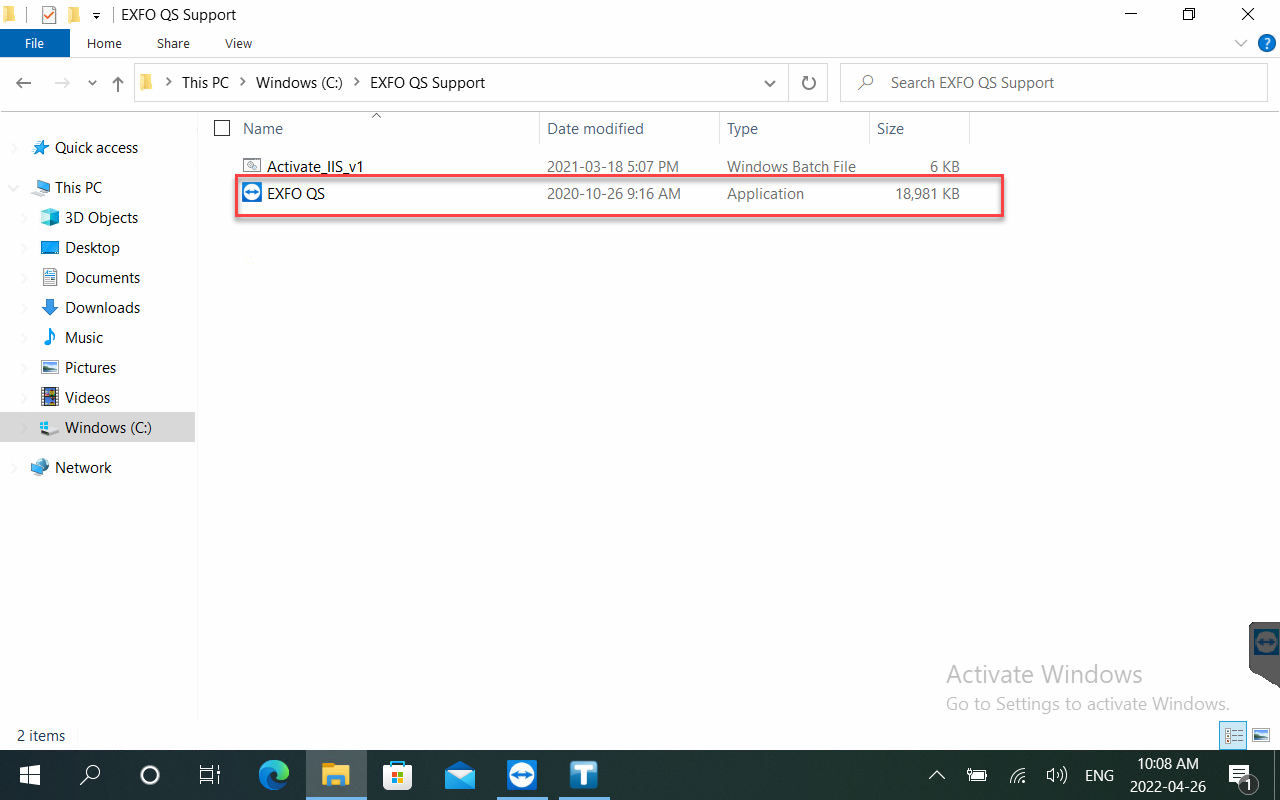Collapse the This PC tree node
1280x800 pixels.
tap(14, 188)
